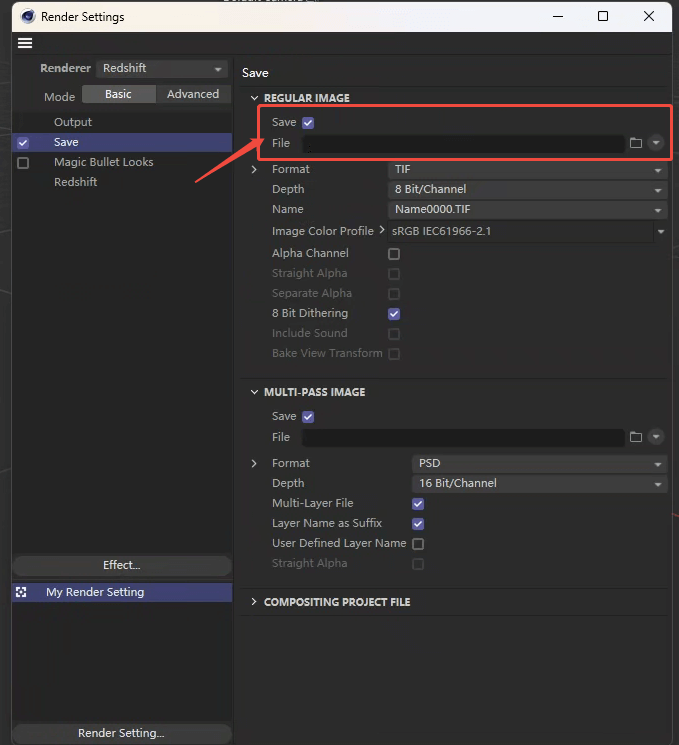Screen dimensions: 679x745
Task: Toggle Regular Image Save checkbox
Action: (308, 123)
